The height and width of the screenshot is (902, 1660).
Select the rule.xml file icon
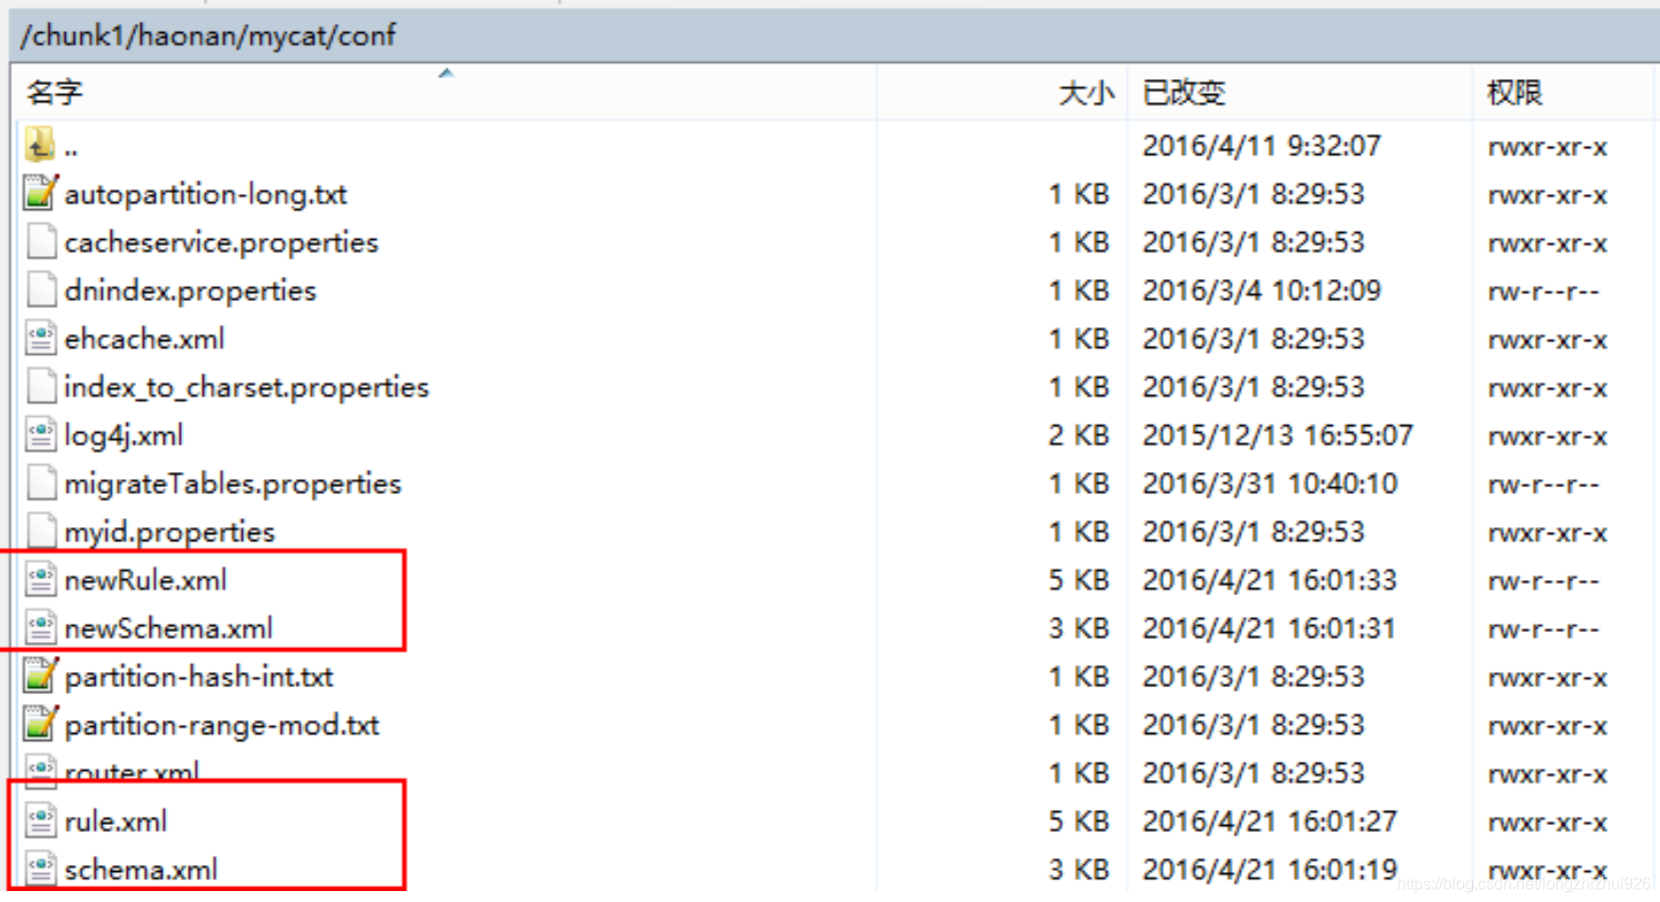point(41,821)
